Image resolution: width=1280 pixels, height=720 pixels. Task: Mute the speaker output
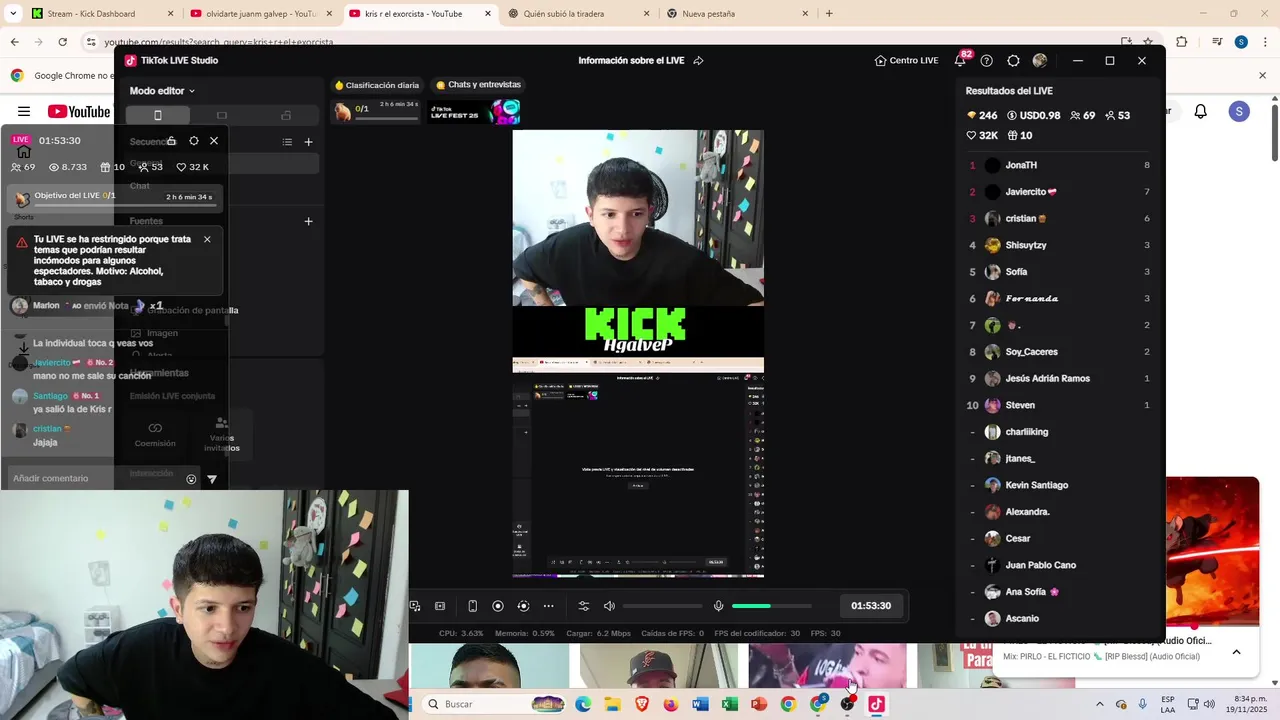click(x=609, y=606)
